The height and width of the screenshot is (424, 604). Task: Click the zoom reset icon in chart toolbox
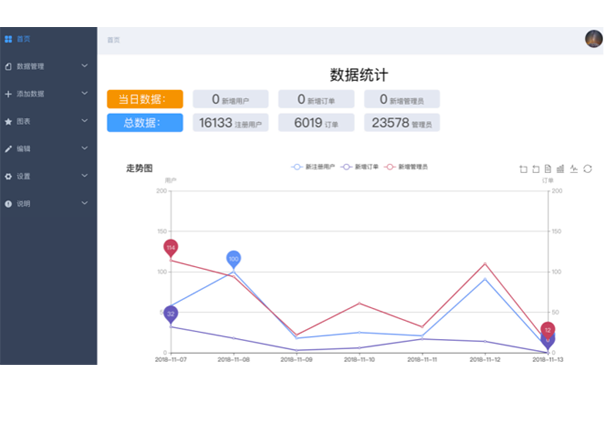click(536, 168)
